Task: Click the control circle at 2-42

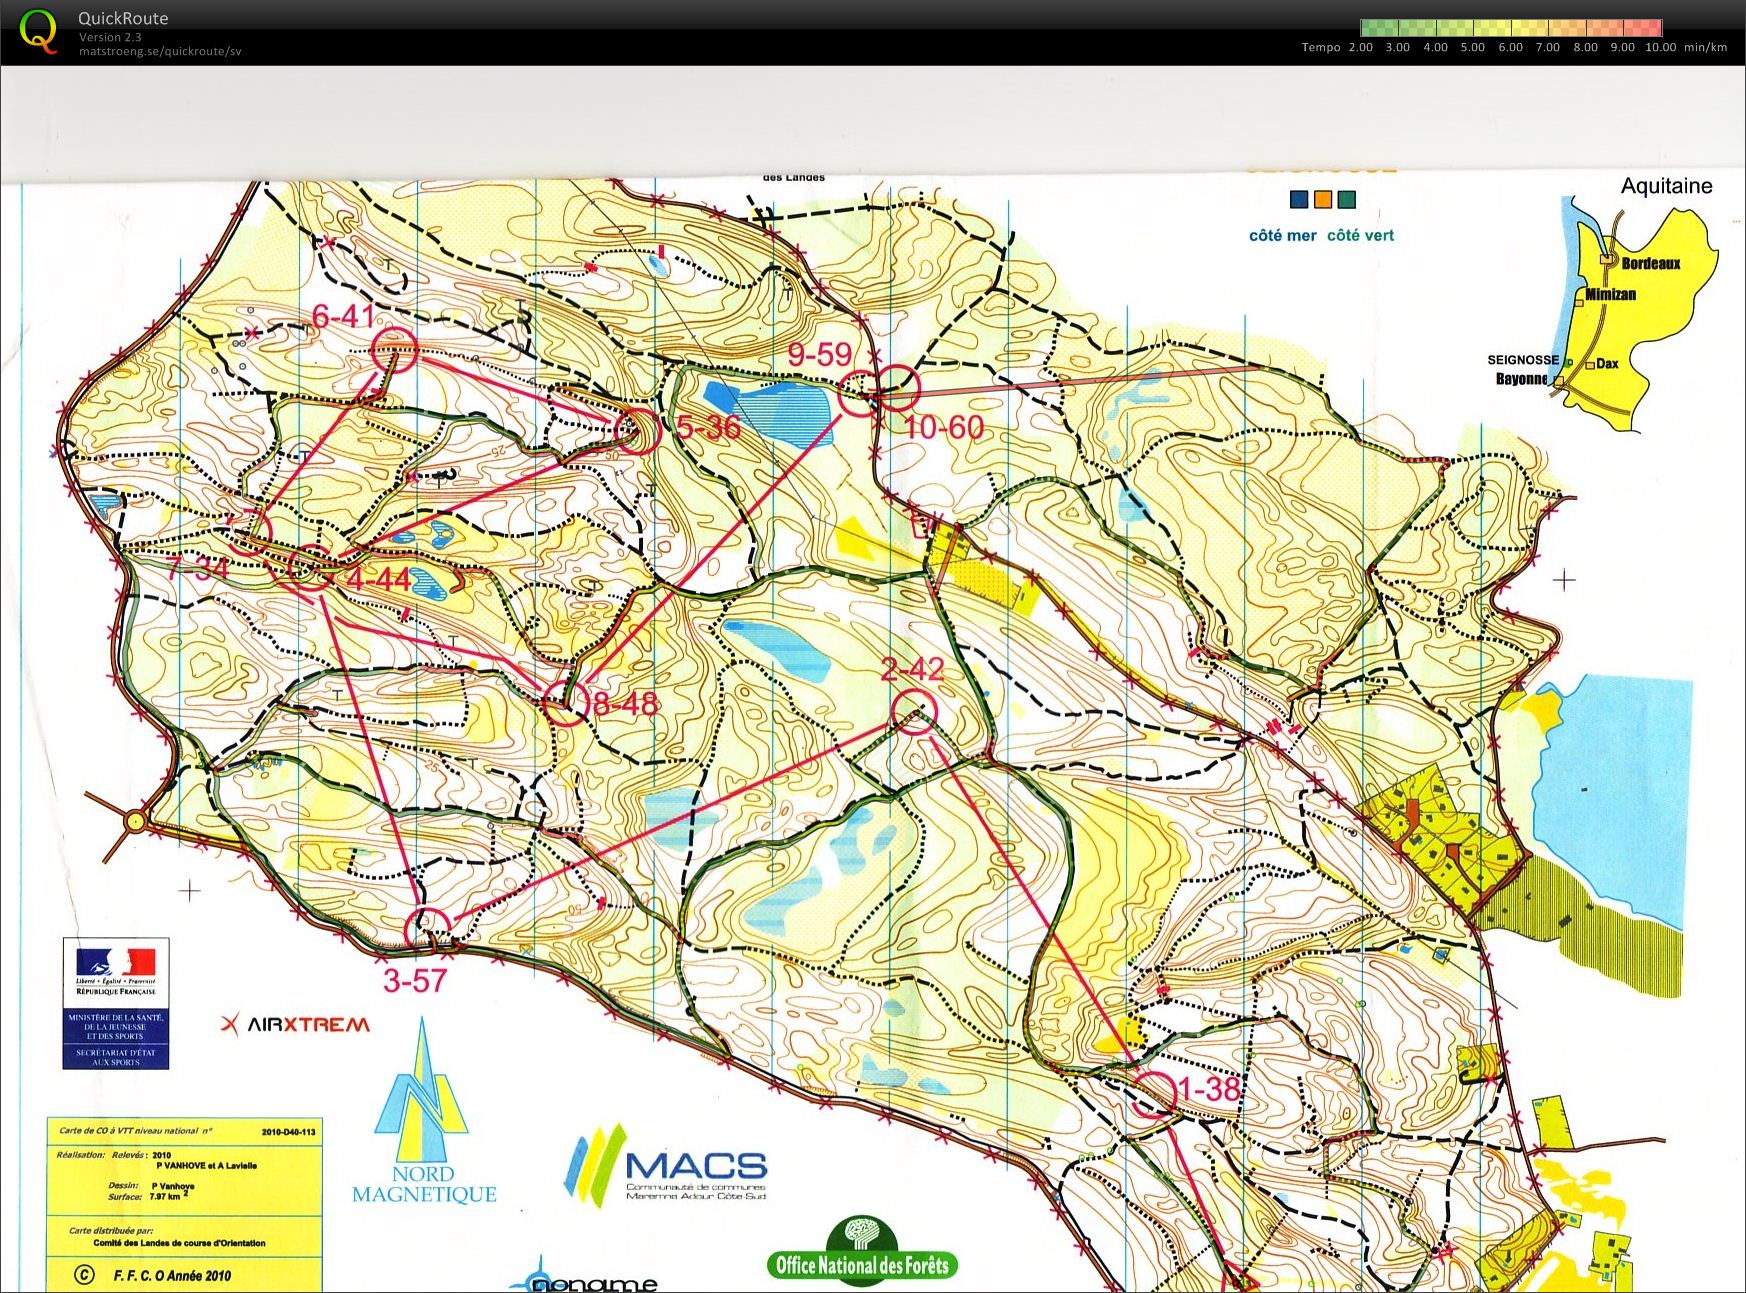Action: [x=914, y=711]
